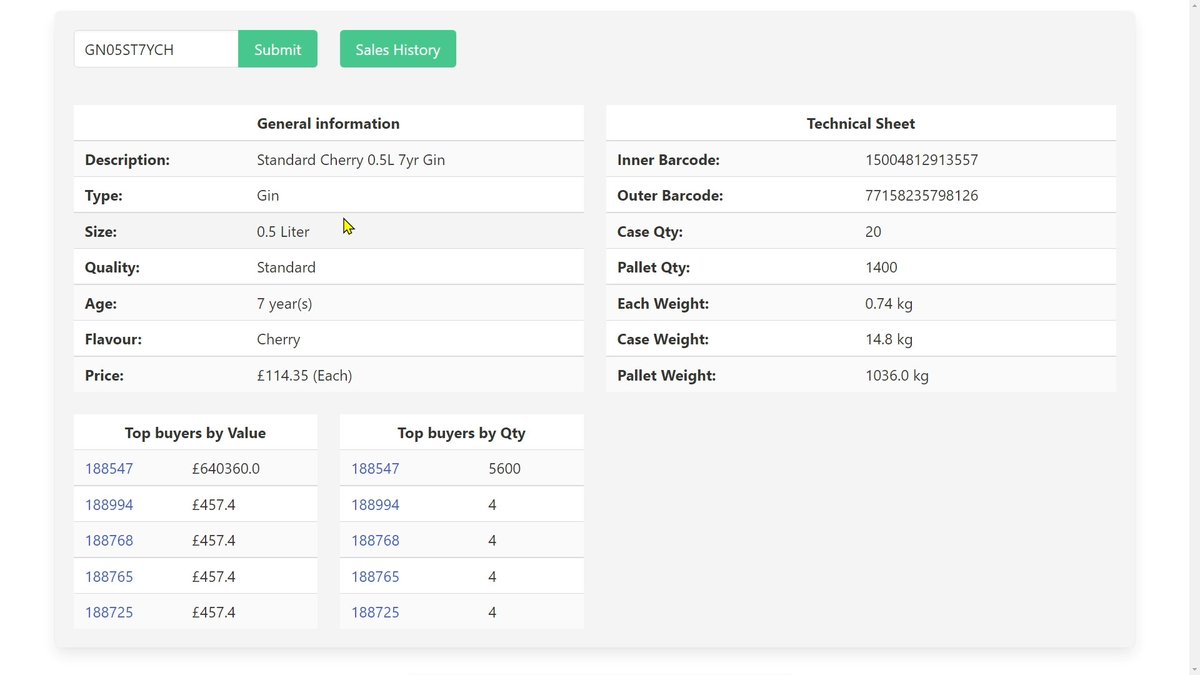Follow link 188725 in Top buyers by Qty
Screen dimensions: 1200x675
pos(375,612)
